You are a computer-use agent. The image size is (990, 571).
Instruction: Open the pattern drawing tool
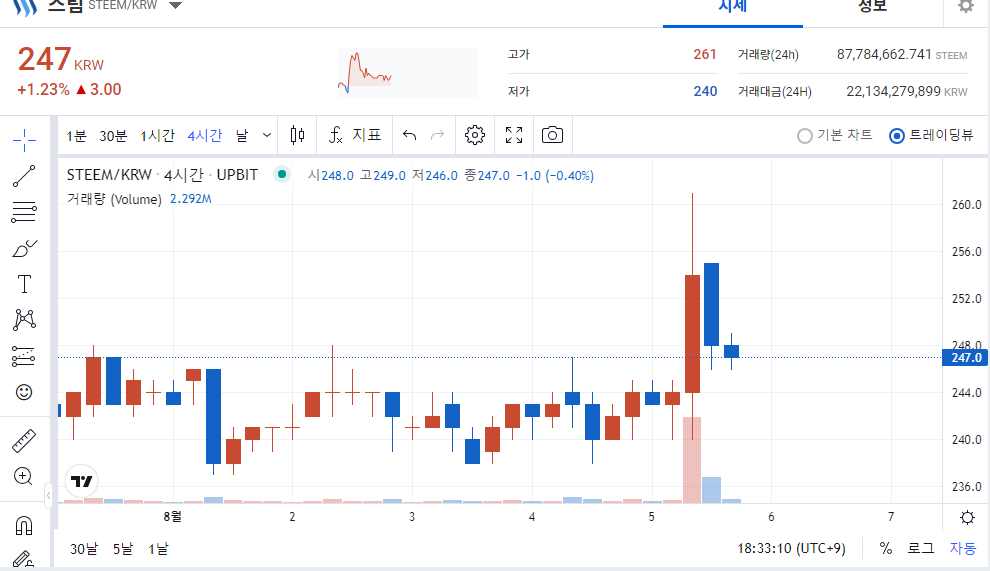click(24, 320)
